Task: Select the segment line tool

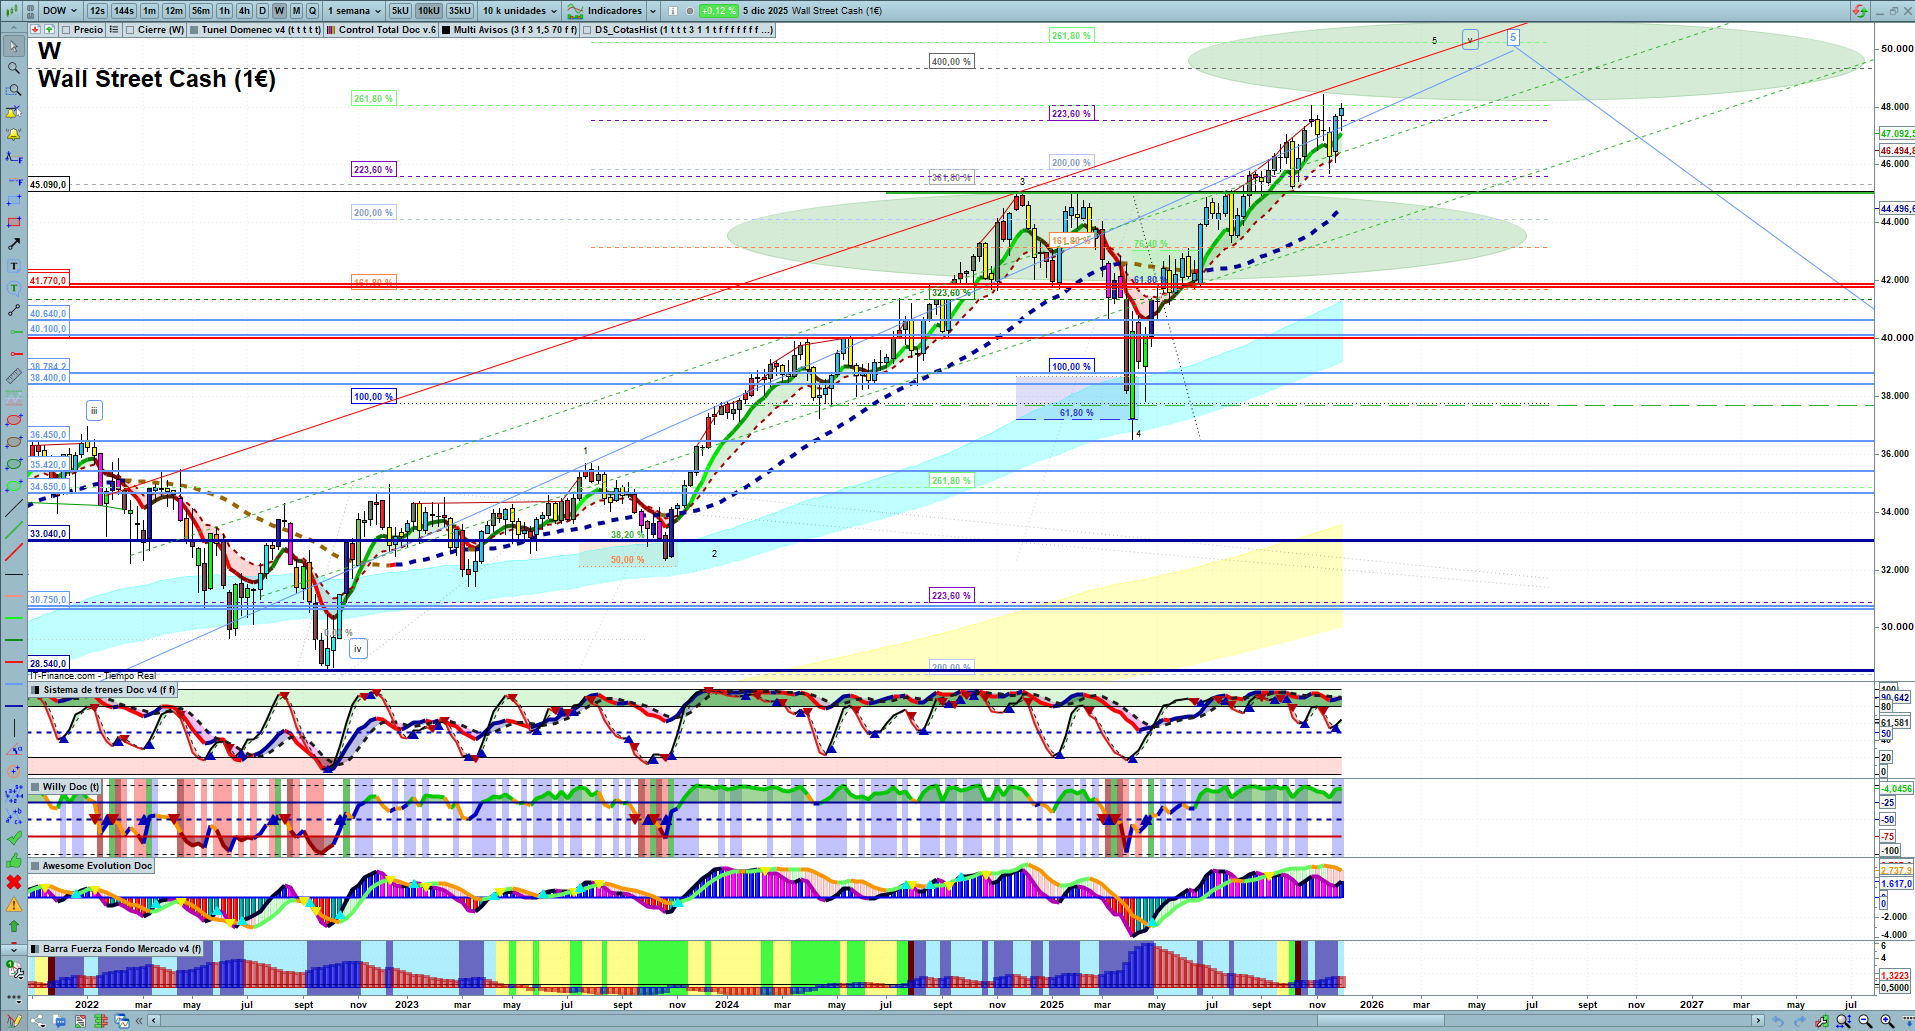Action: [x=14, y=310]
